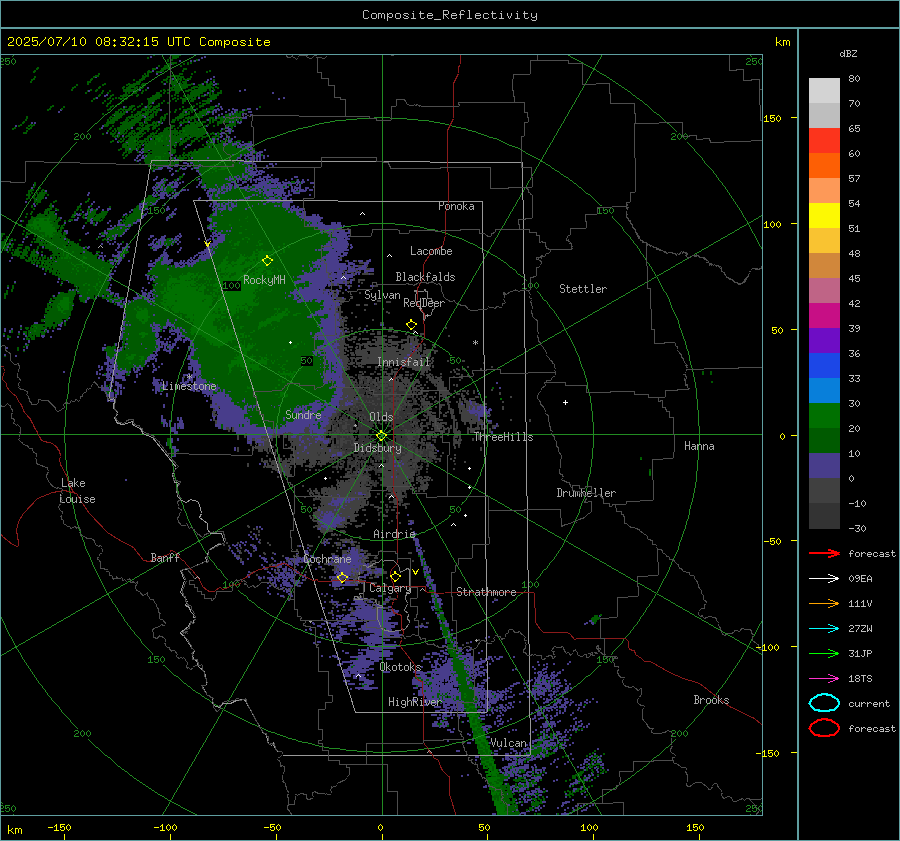Click the red forecast arrow legend icon
The image size is (900, 841).
(824, 553)
